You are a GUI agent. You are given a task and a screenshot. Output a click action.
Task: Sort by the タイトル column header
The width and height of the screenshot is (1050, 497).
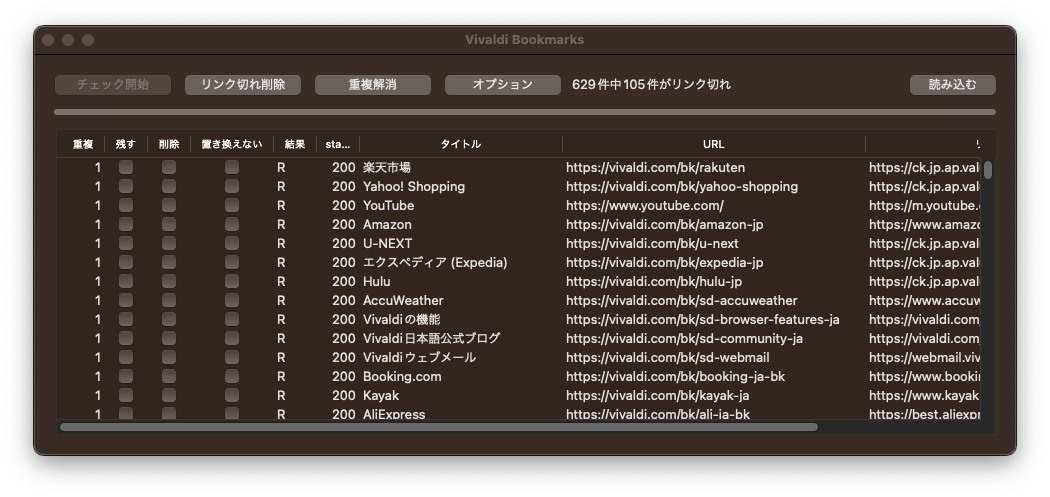(460, 144)
